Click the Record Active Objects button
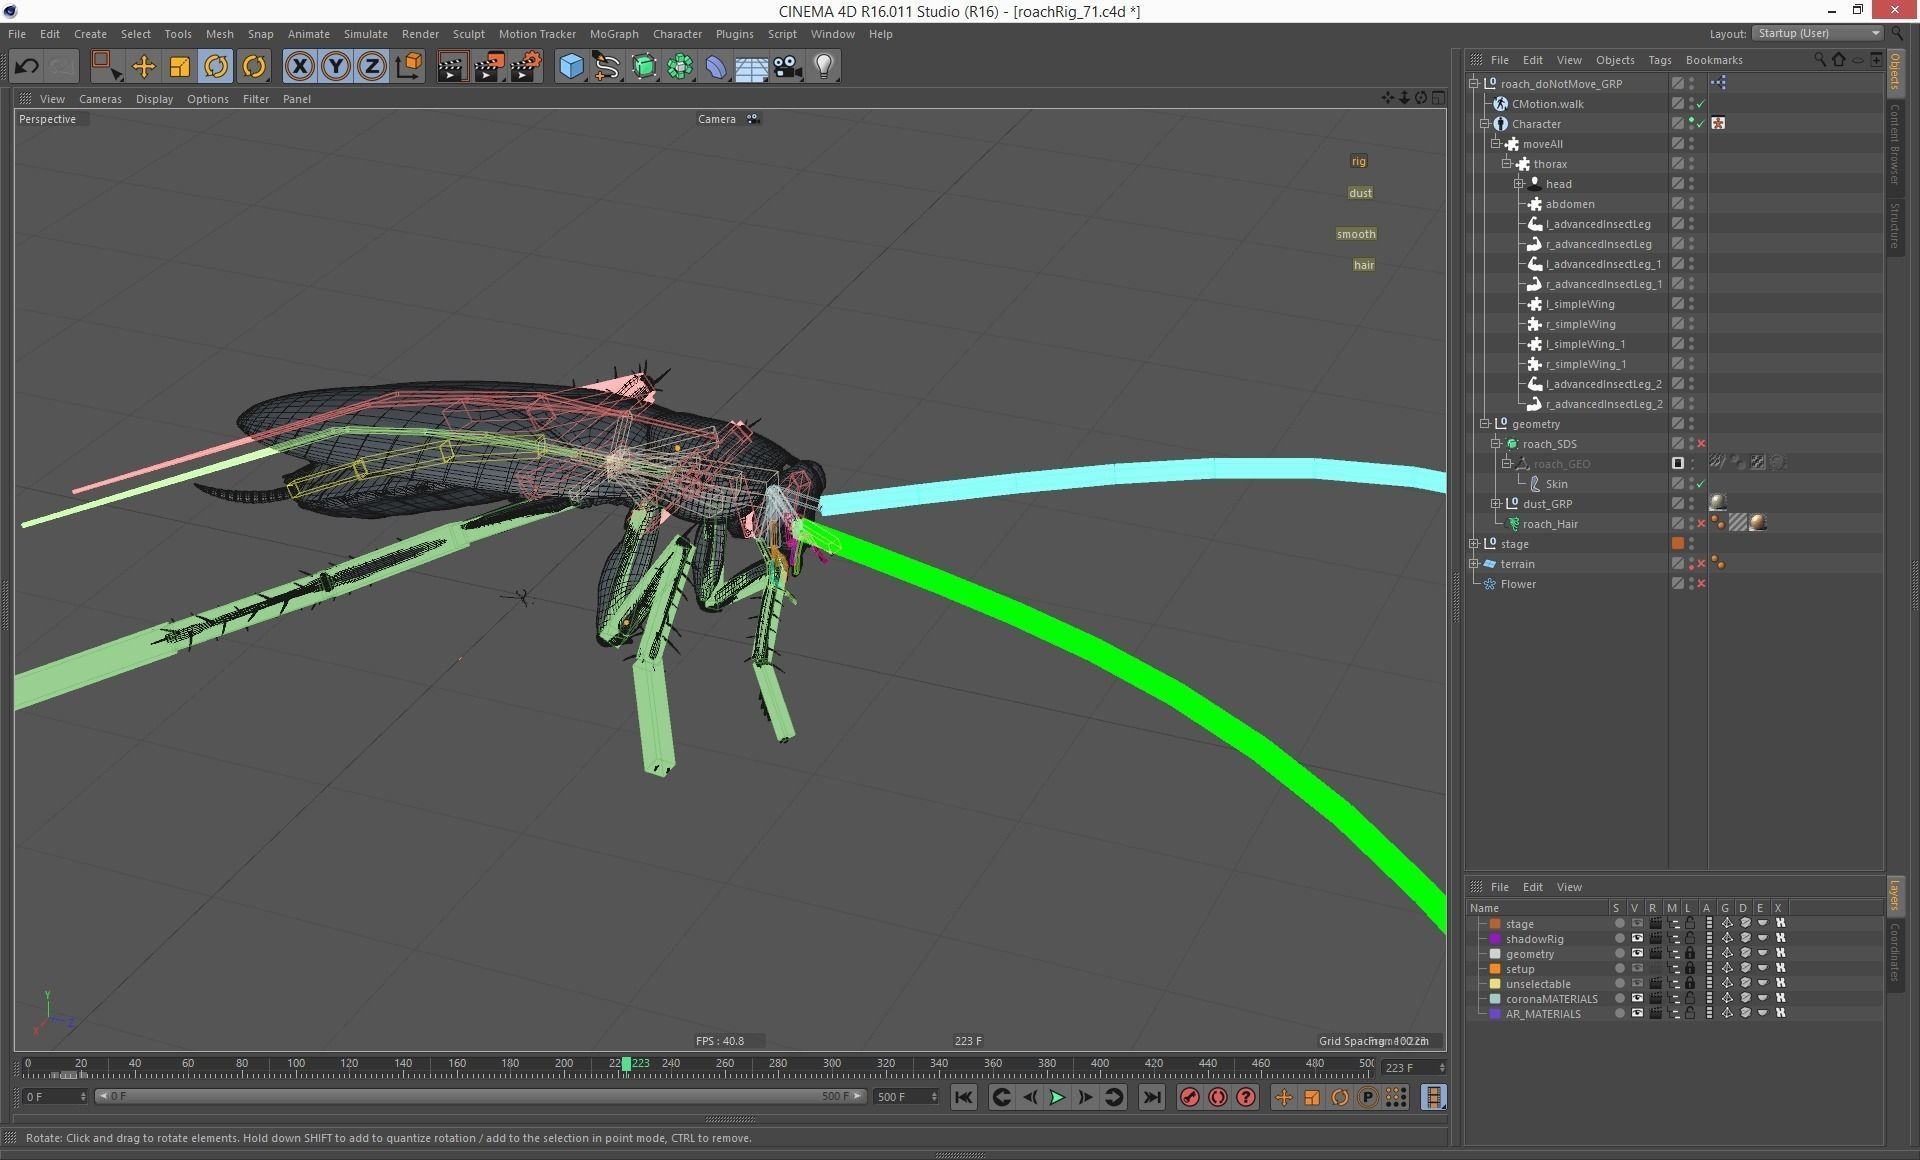This screenshot has height=1160, width=1920. coord(1189,1097)
